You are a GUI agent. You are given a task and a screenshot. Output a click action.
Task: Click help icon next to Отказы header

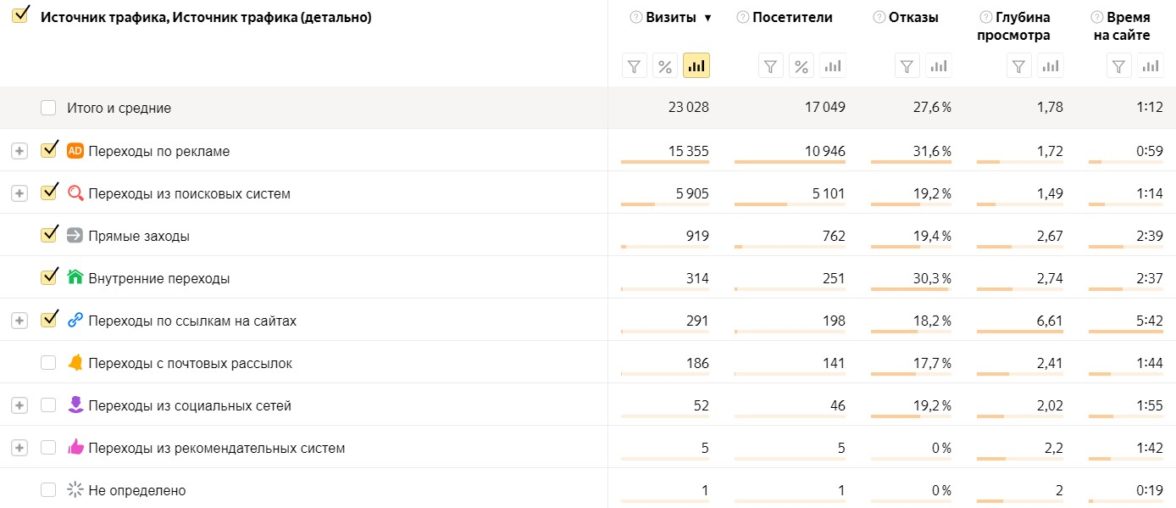click(879, 17)
